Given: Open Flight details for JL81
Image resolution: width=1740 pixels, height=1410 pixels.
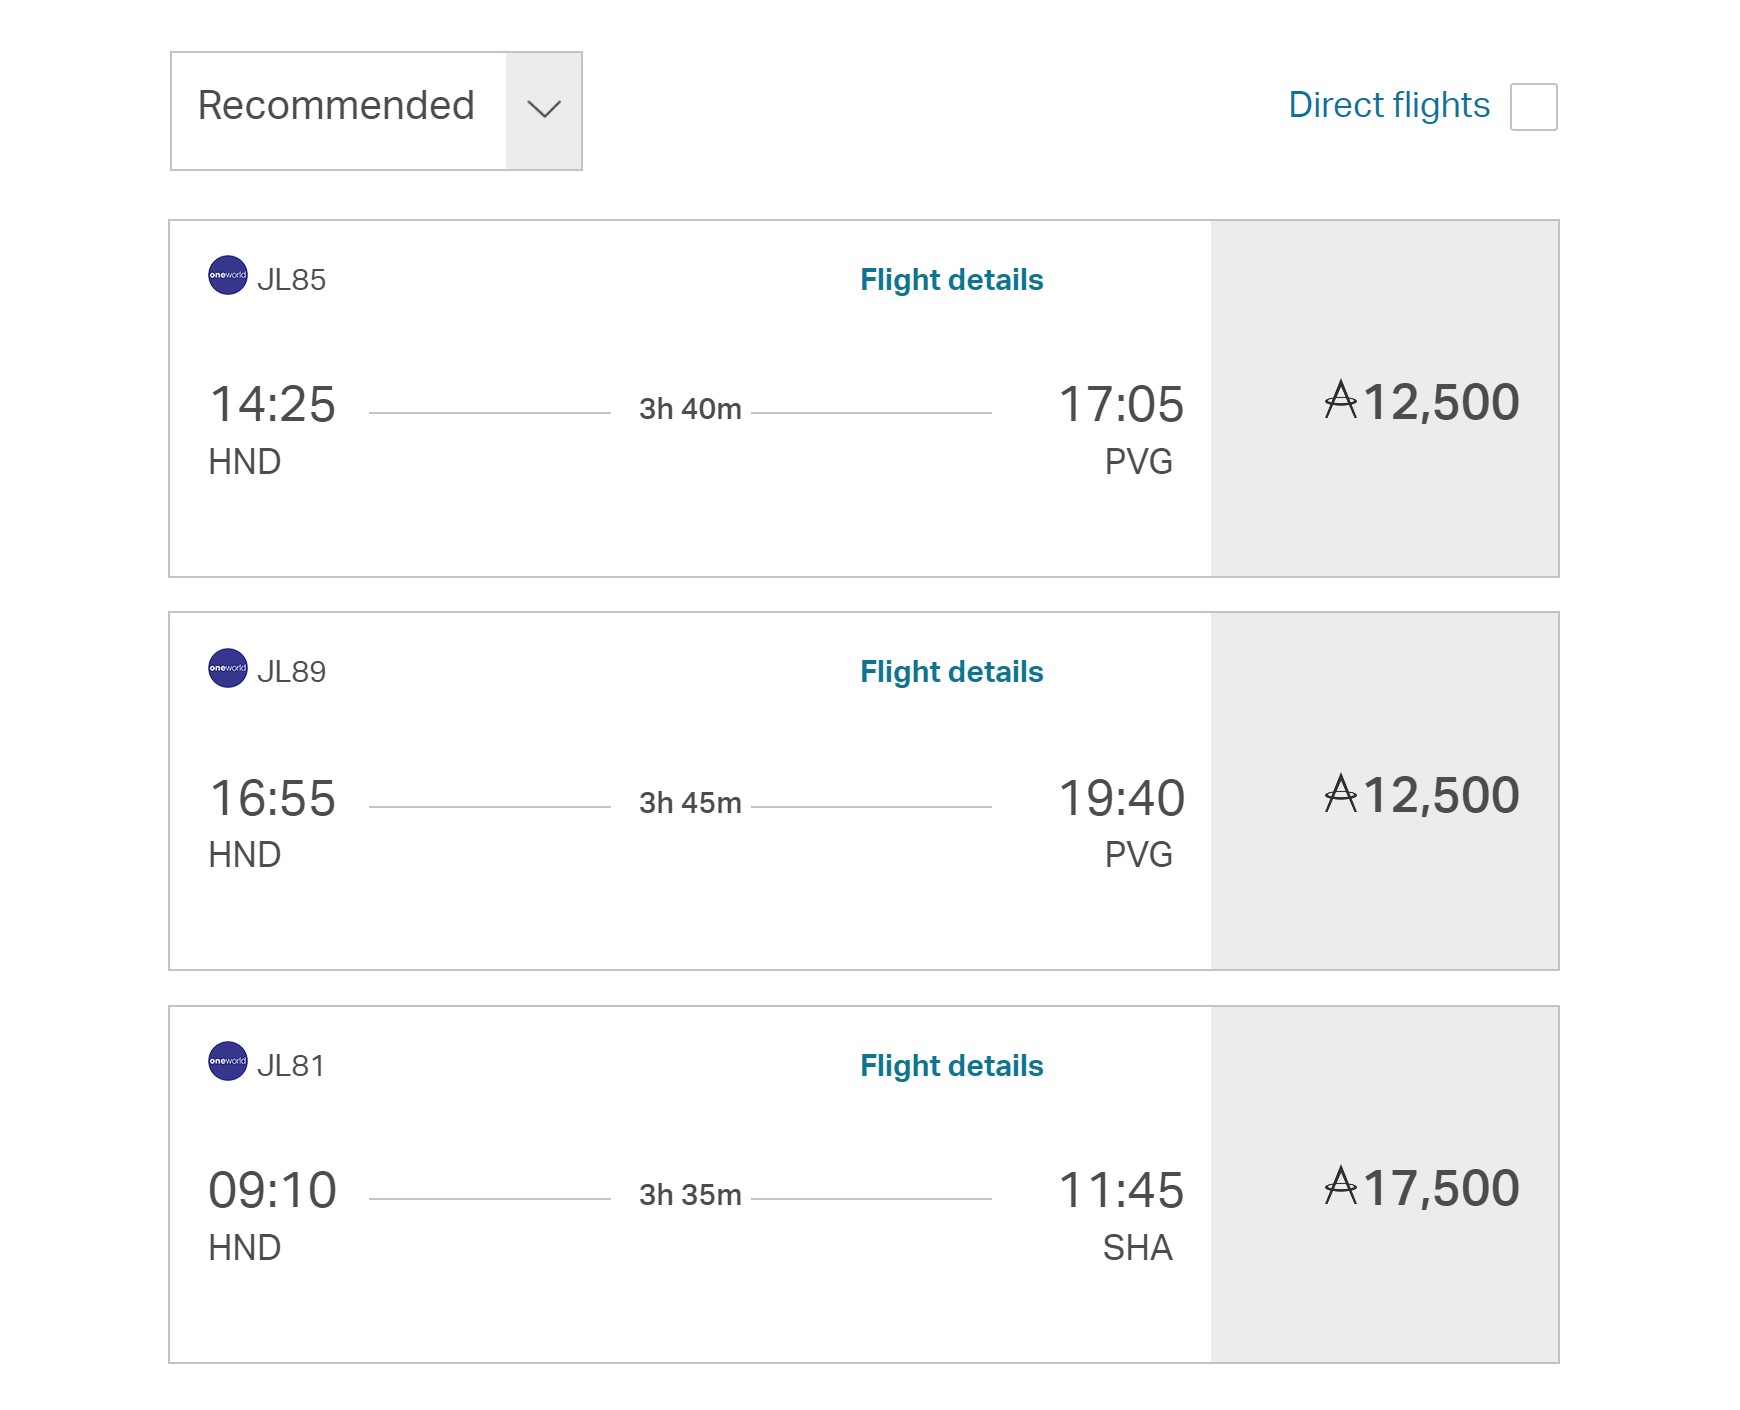Looking at the screenshot, I should click(x=951, y=1066).
